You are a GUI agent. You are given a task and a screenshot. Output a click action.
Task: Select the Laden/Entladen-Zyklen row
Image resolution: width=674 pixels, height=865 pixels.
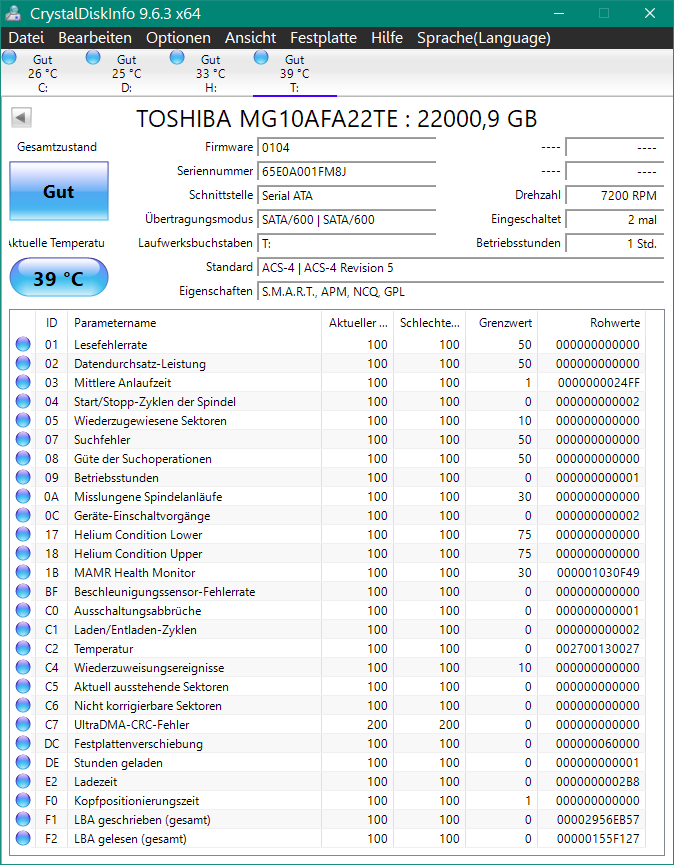pos(328,629)
